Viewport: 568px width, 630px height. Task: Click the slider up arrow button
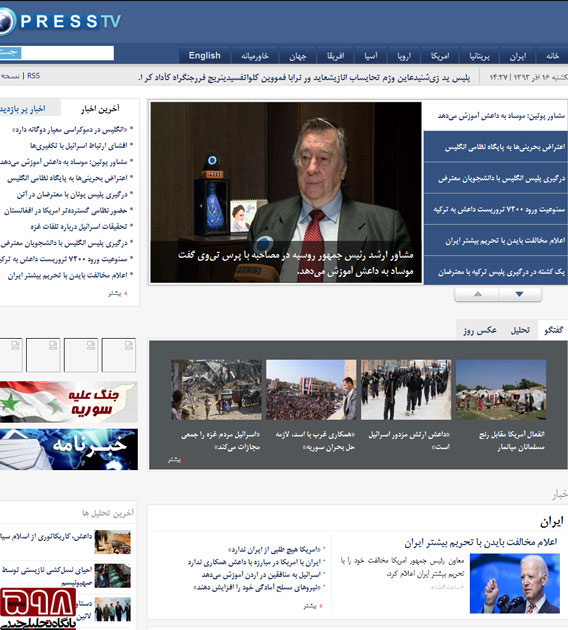[x=477, y=295]
